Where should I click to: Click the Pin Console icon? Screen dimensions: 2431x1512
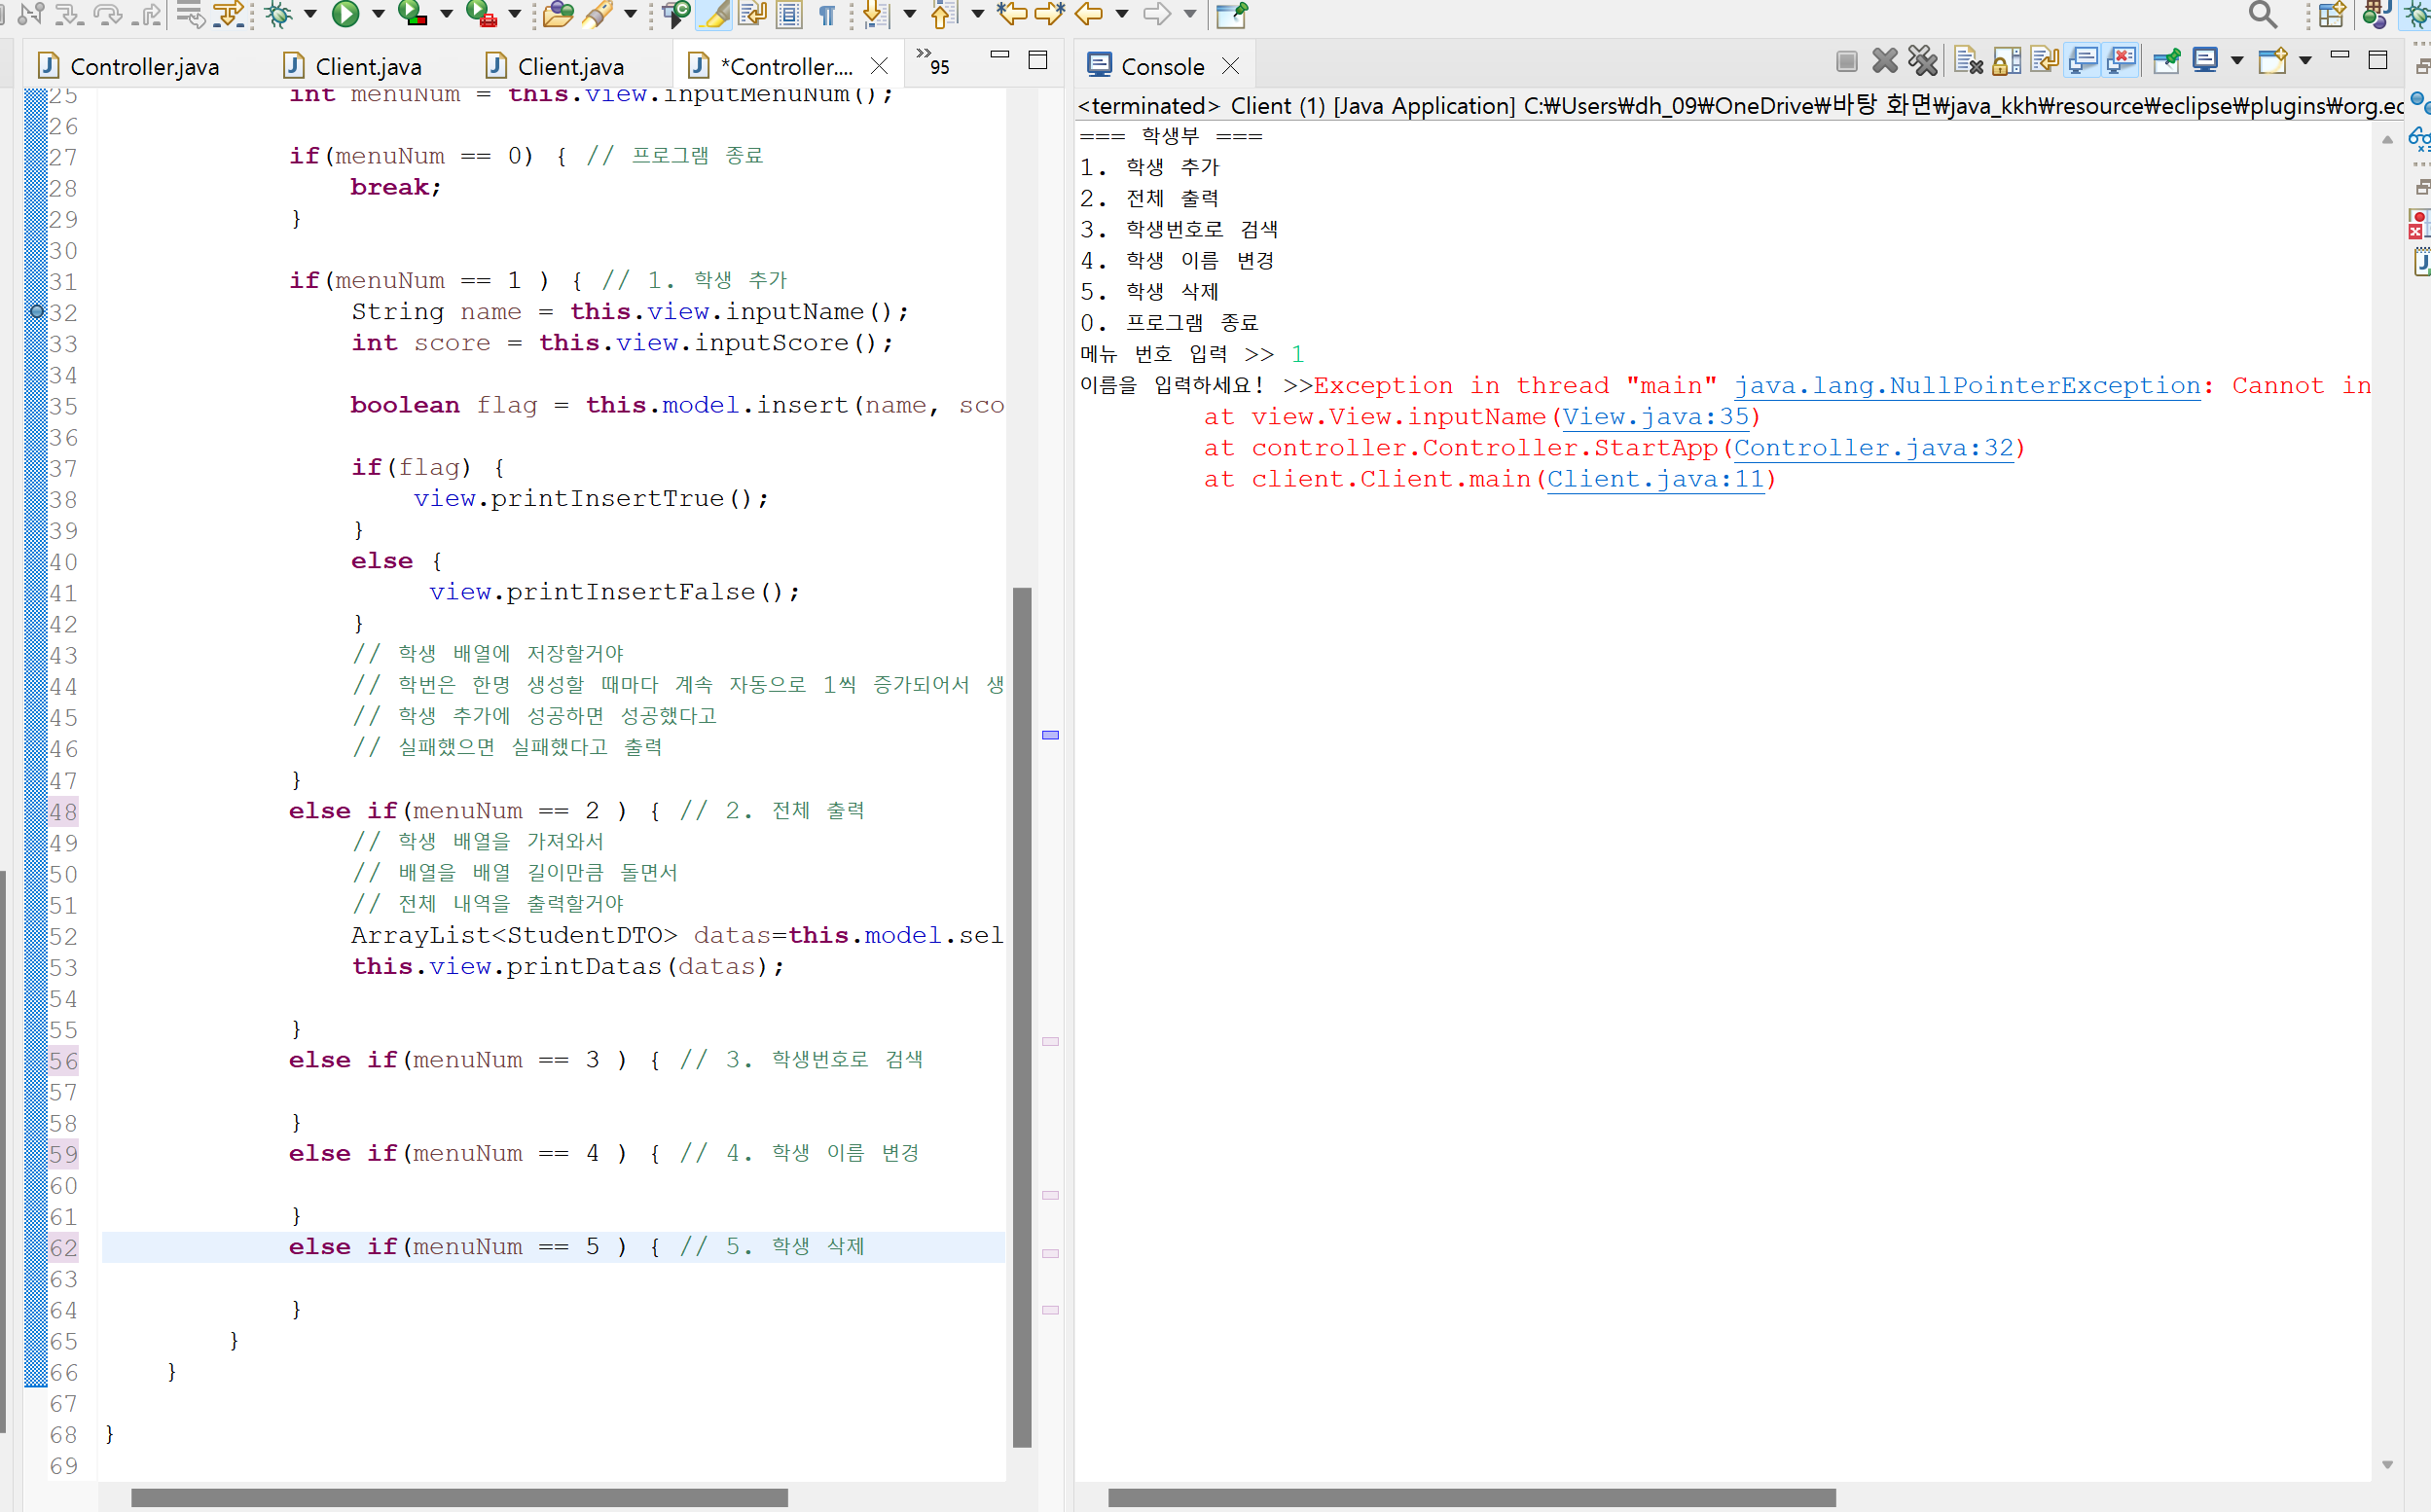tap(2166, 62)
